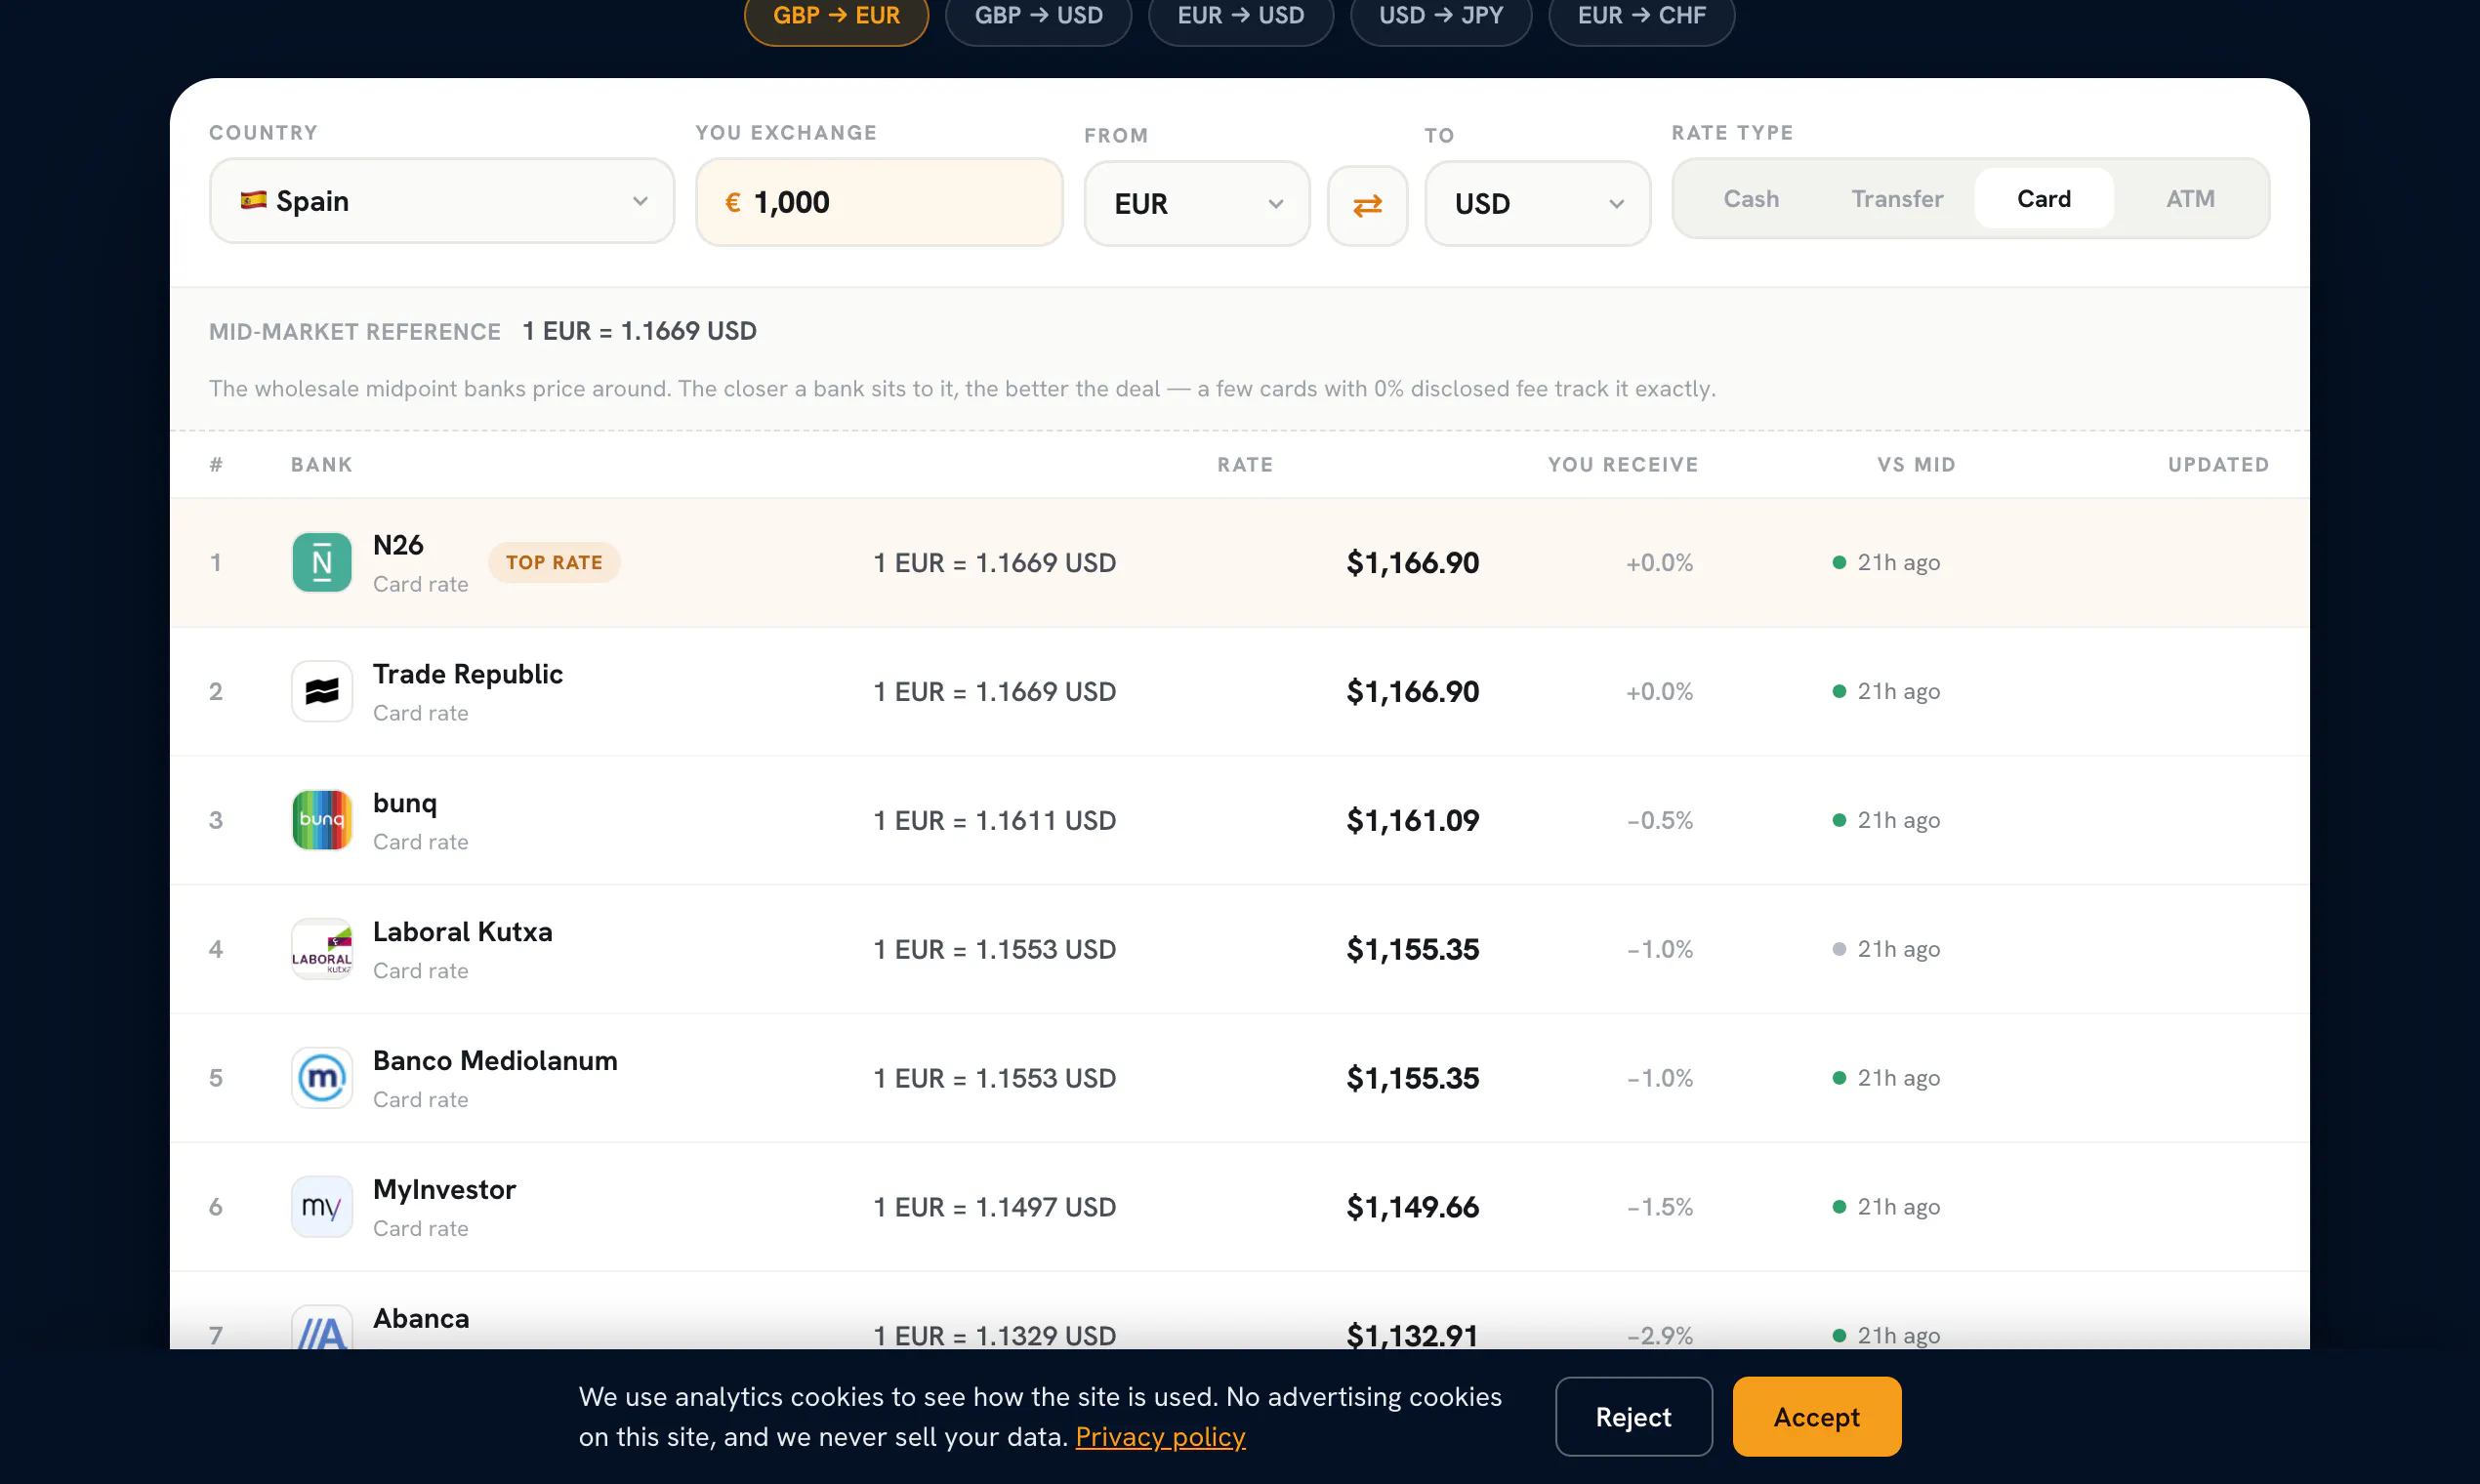Open the Country dropdown showing Spain
The width and height of the screenshot is (2480, 1484).
point(442,201)
